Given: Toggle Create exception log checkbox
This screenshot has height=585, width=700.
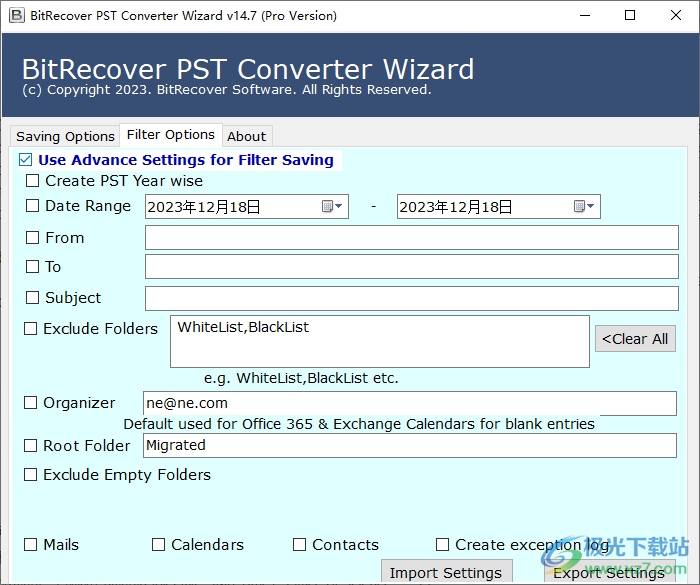Looking at the screenshot, I should 442,545.
